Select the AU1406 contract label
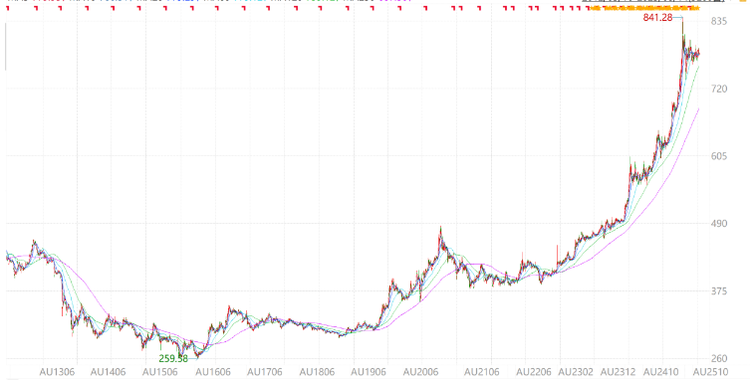Viewport: 750px width, 382px height. pyautogui.click(x=108, y=372)
